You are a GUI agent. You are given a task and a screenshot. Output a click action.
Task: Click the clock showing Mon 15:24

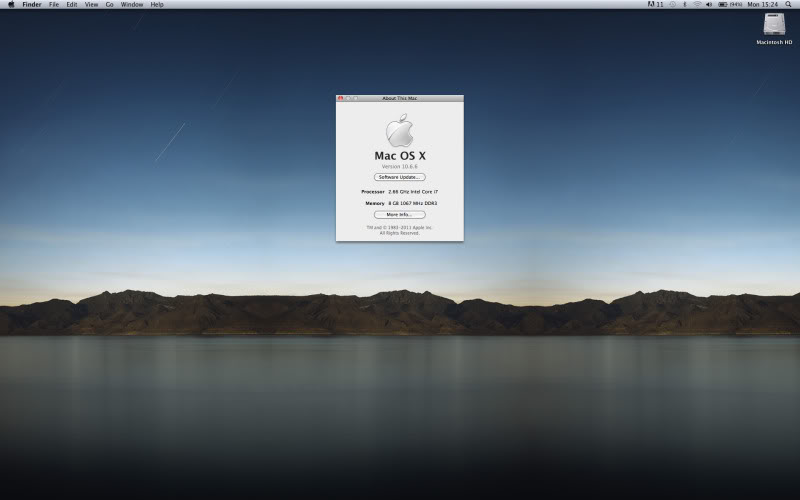click(x=762, y=4)
